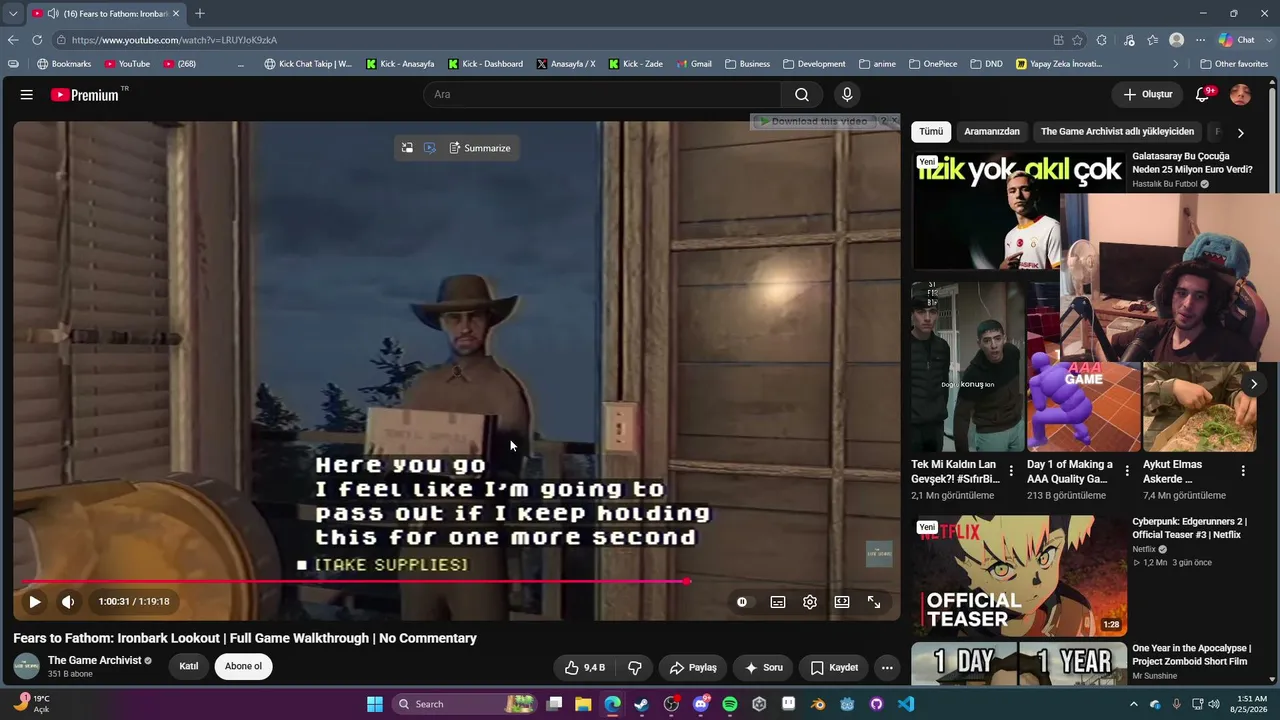The width and height of the screenshot is (1280, 720).
Task: Focus the YouTube search box Ara
Action: pos(601,95)
